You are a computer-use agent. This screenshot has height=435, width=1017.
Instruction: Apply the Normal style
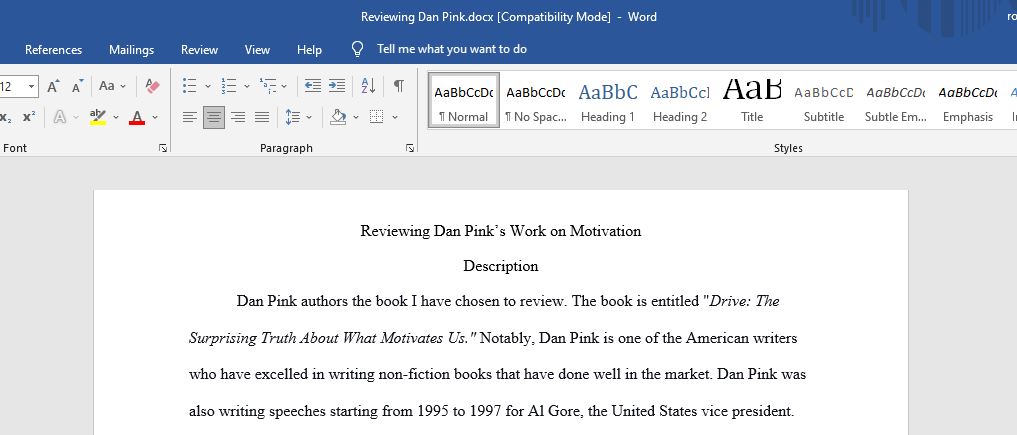coord(464,100)
